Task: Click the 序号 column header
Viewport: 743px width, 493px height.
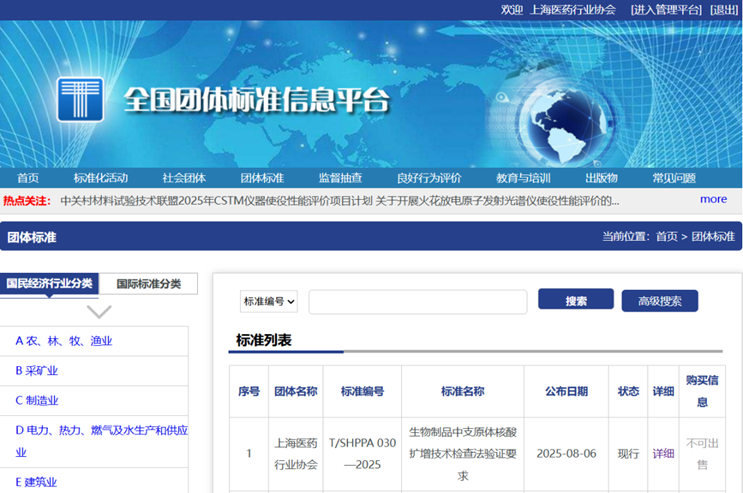Action: (249, 392)
